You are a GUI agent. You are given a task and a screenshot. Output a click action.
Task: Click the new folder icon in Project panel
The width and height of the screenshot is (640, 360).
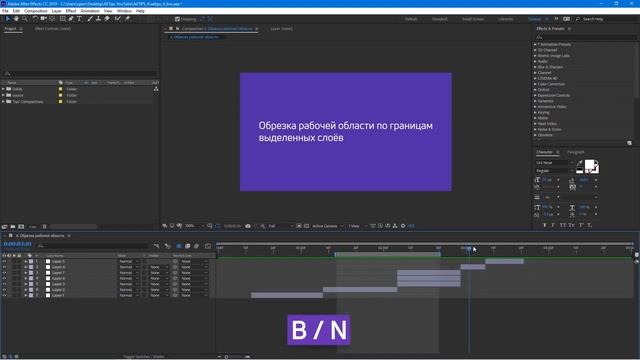tap(13, 227)
